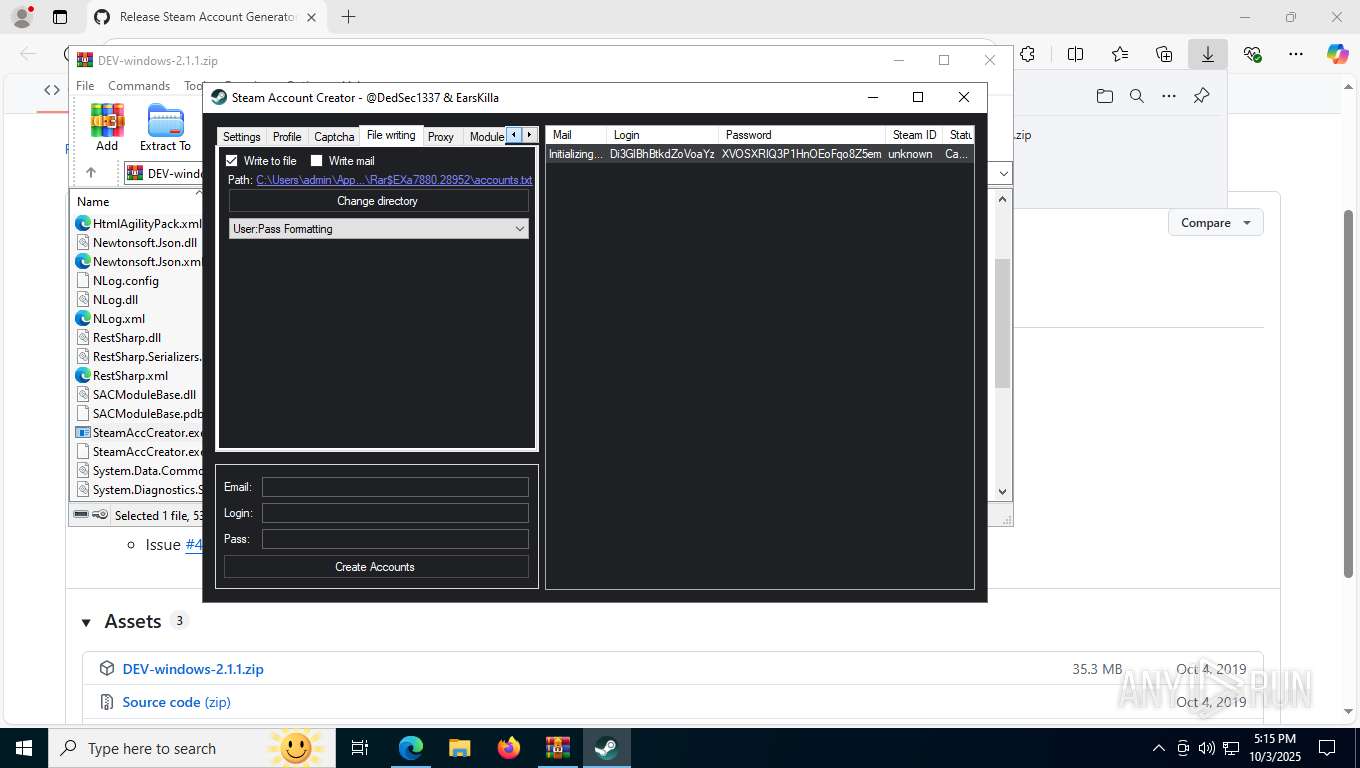Open the browser Extensions puzzle icon
1360x768 pixels.
tap(1028, 55)
